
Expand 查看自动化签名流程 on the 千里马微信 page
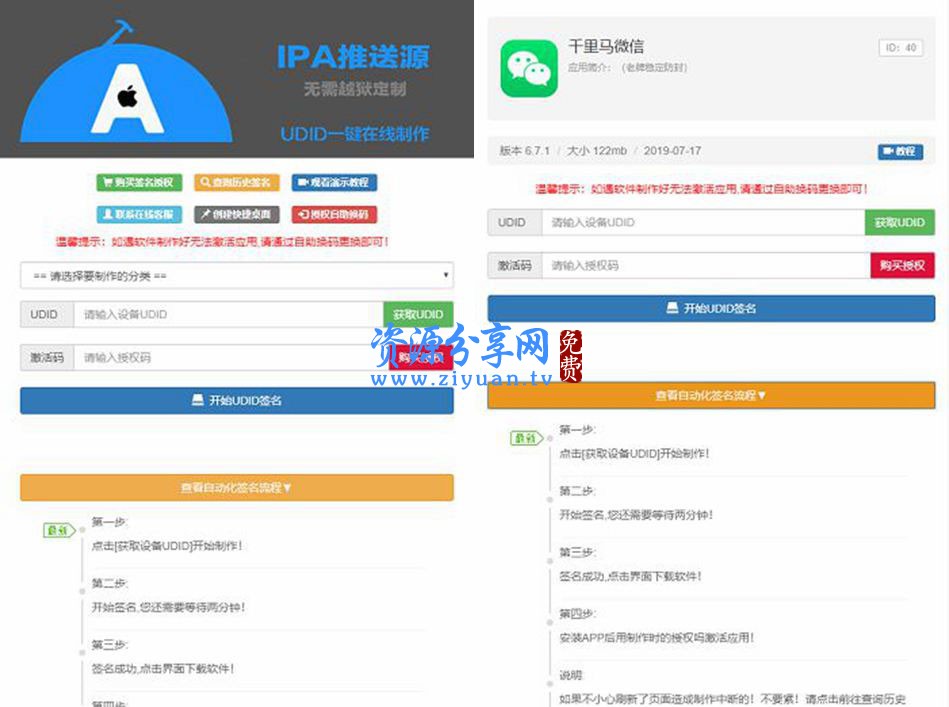click(711, 395)
